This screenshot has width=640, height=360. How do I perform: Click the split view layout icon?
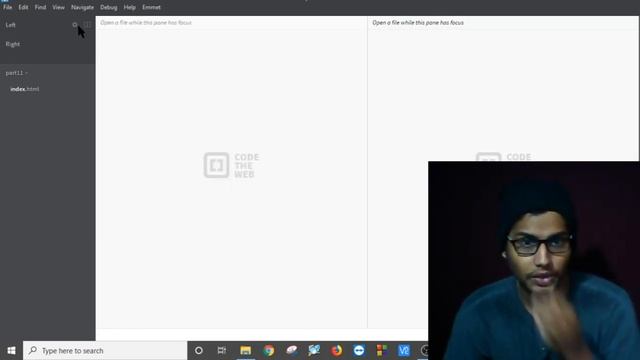(88, 25)
